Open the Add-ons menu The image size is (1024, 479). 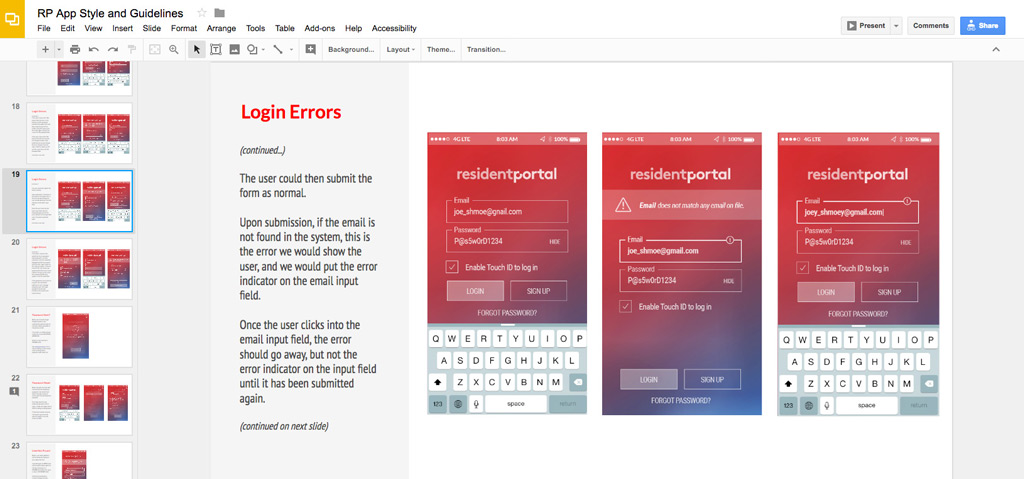point(320,28)
